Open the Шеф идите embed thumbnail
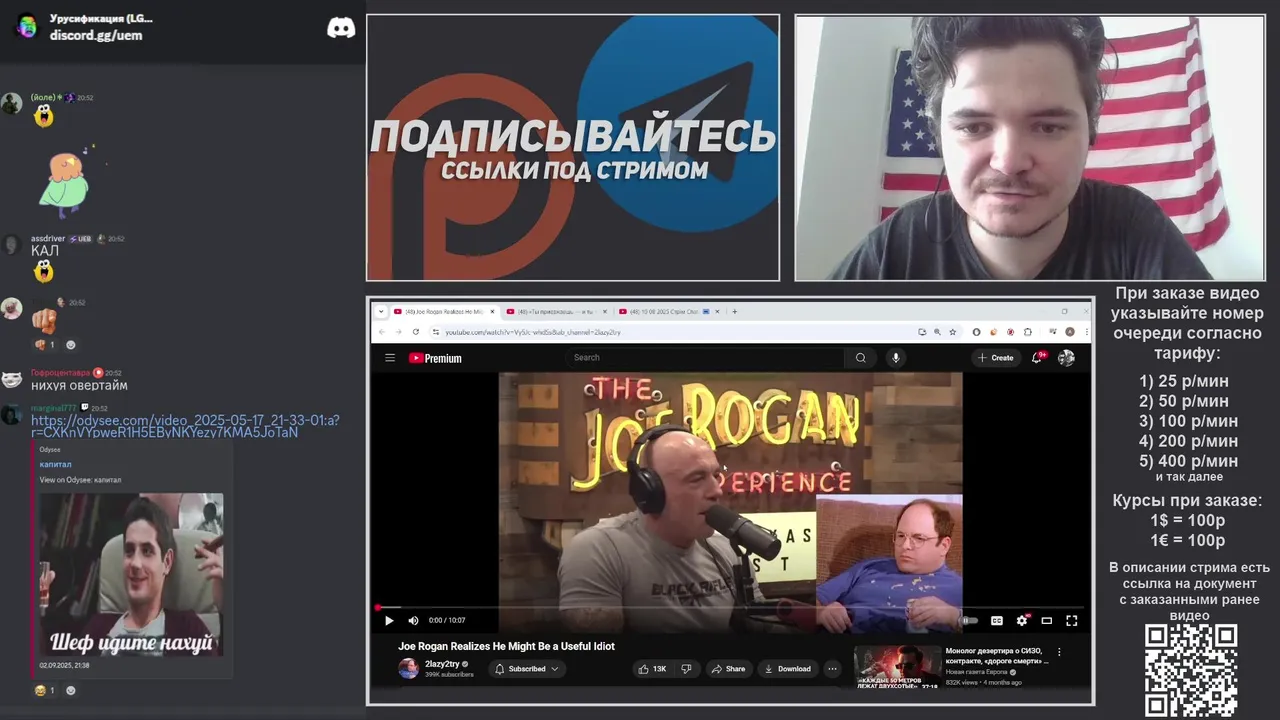This screenshot has width=1280, height=720. tap(131, 574)
